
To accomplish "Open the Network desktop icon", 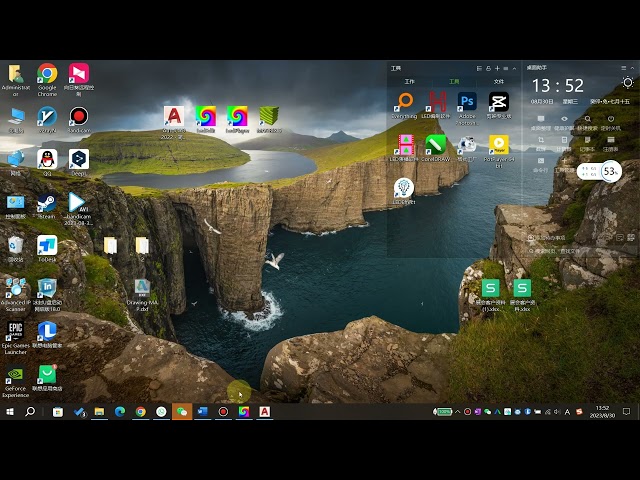I will (16, 159).
